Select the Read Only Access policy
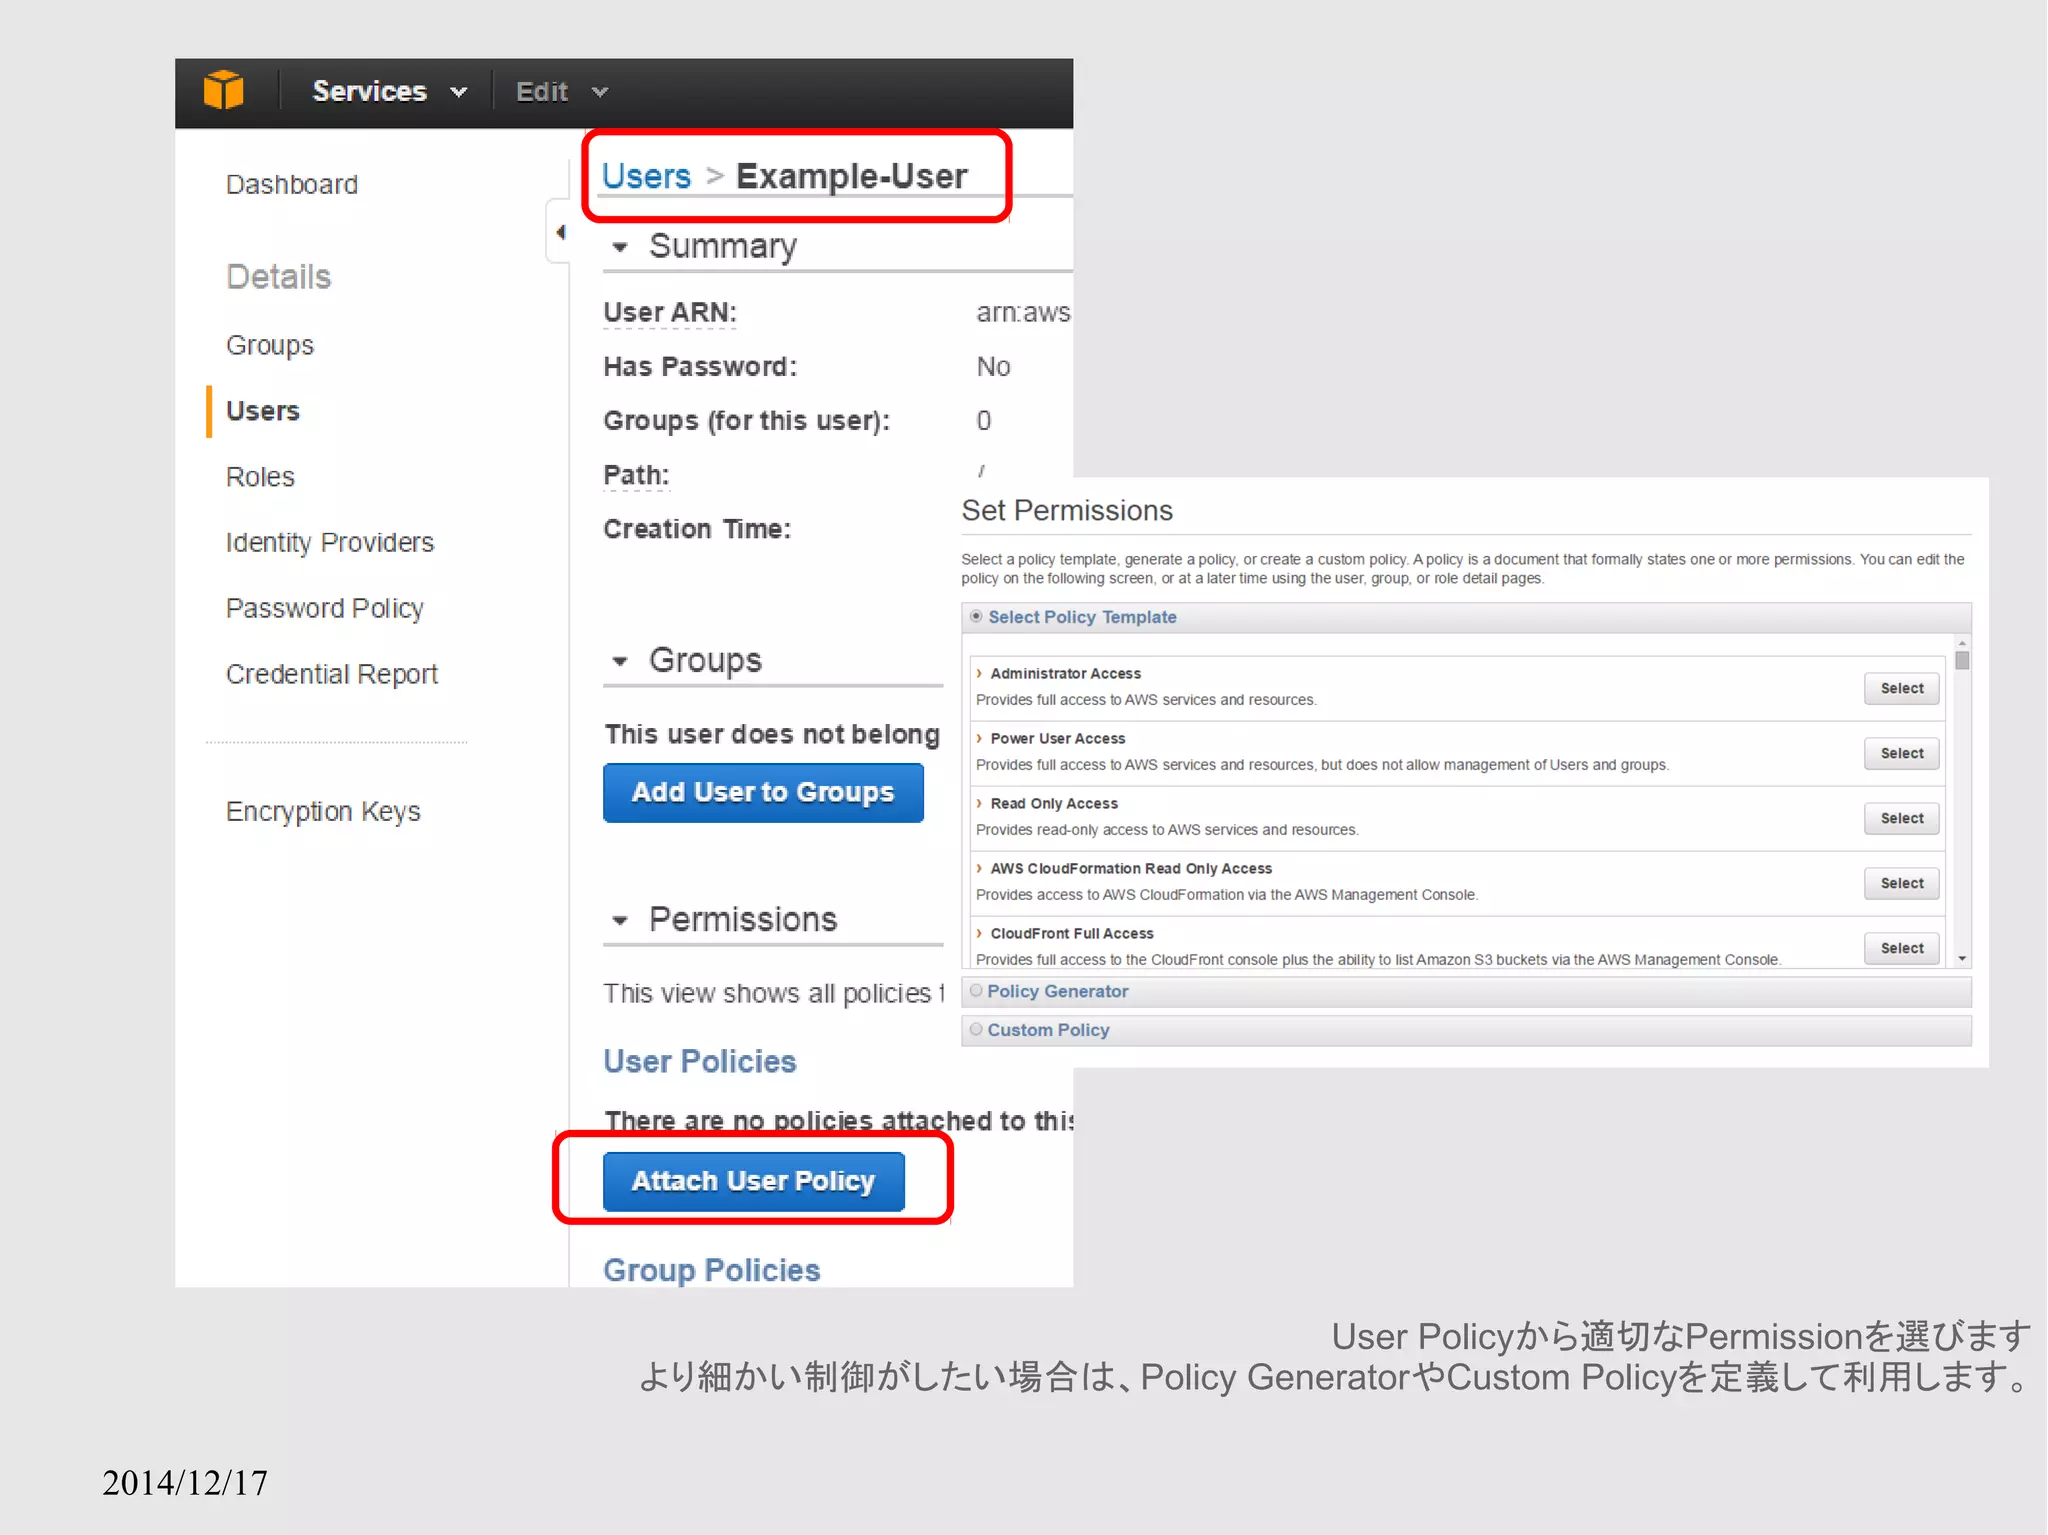Image resolution: width=2048 pixels, height=1535 pixels. (x=1901, y=818)
